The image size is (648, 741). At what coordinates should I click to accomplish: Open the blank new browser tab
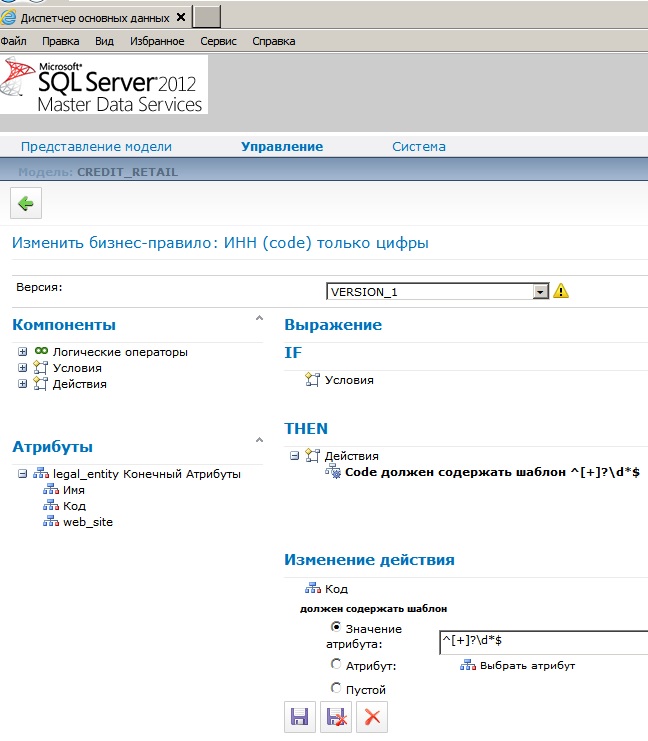(207, 17)
